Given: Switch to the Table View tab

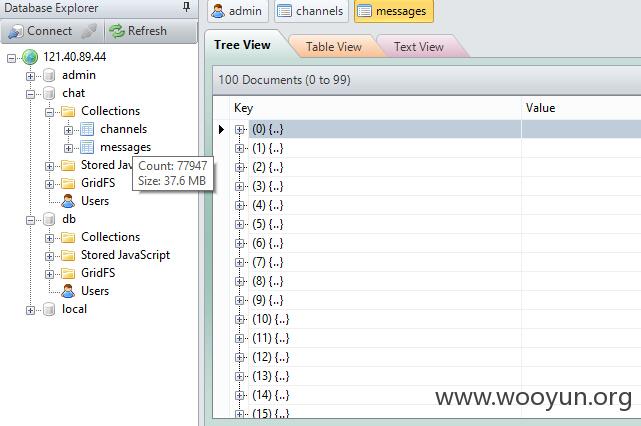Looking at the screenshot, I should point(334,47).
